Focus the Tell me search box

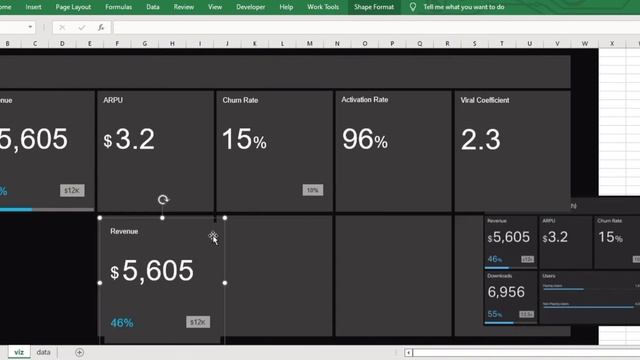464,7
